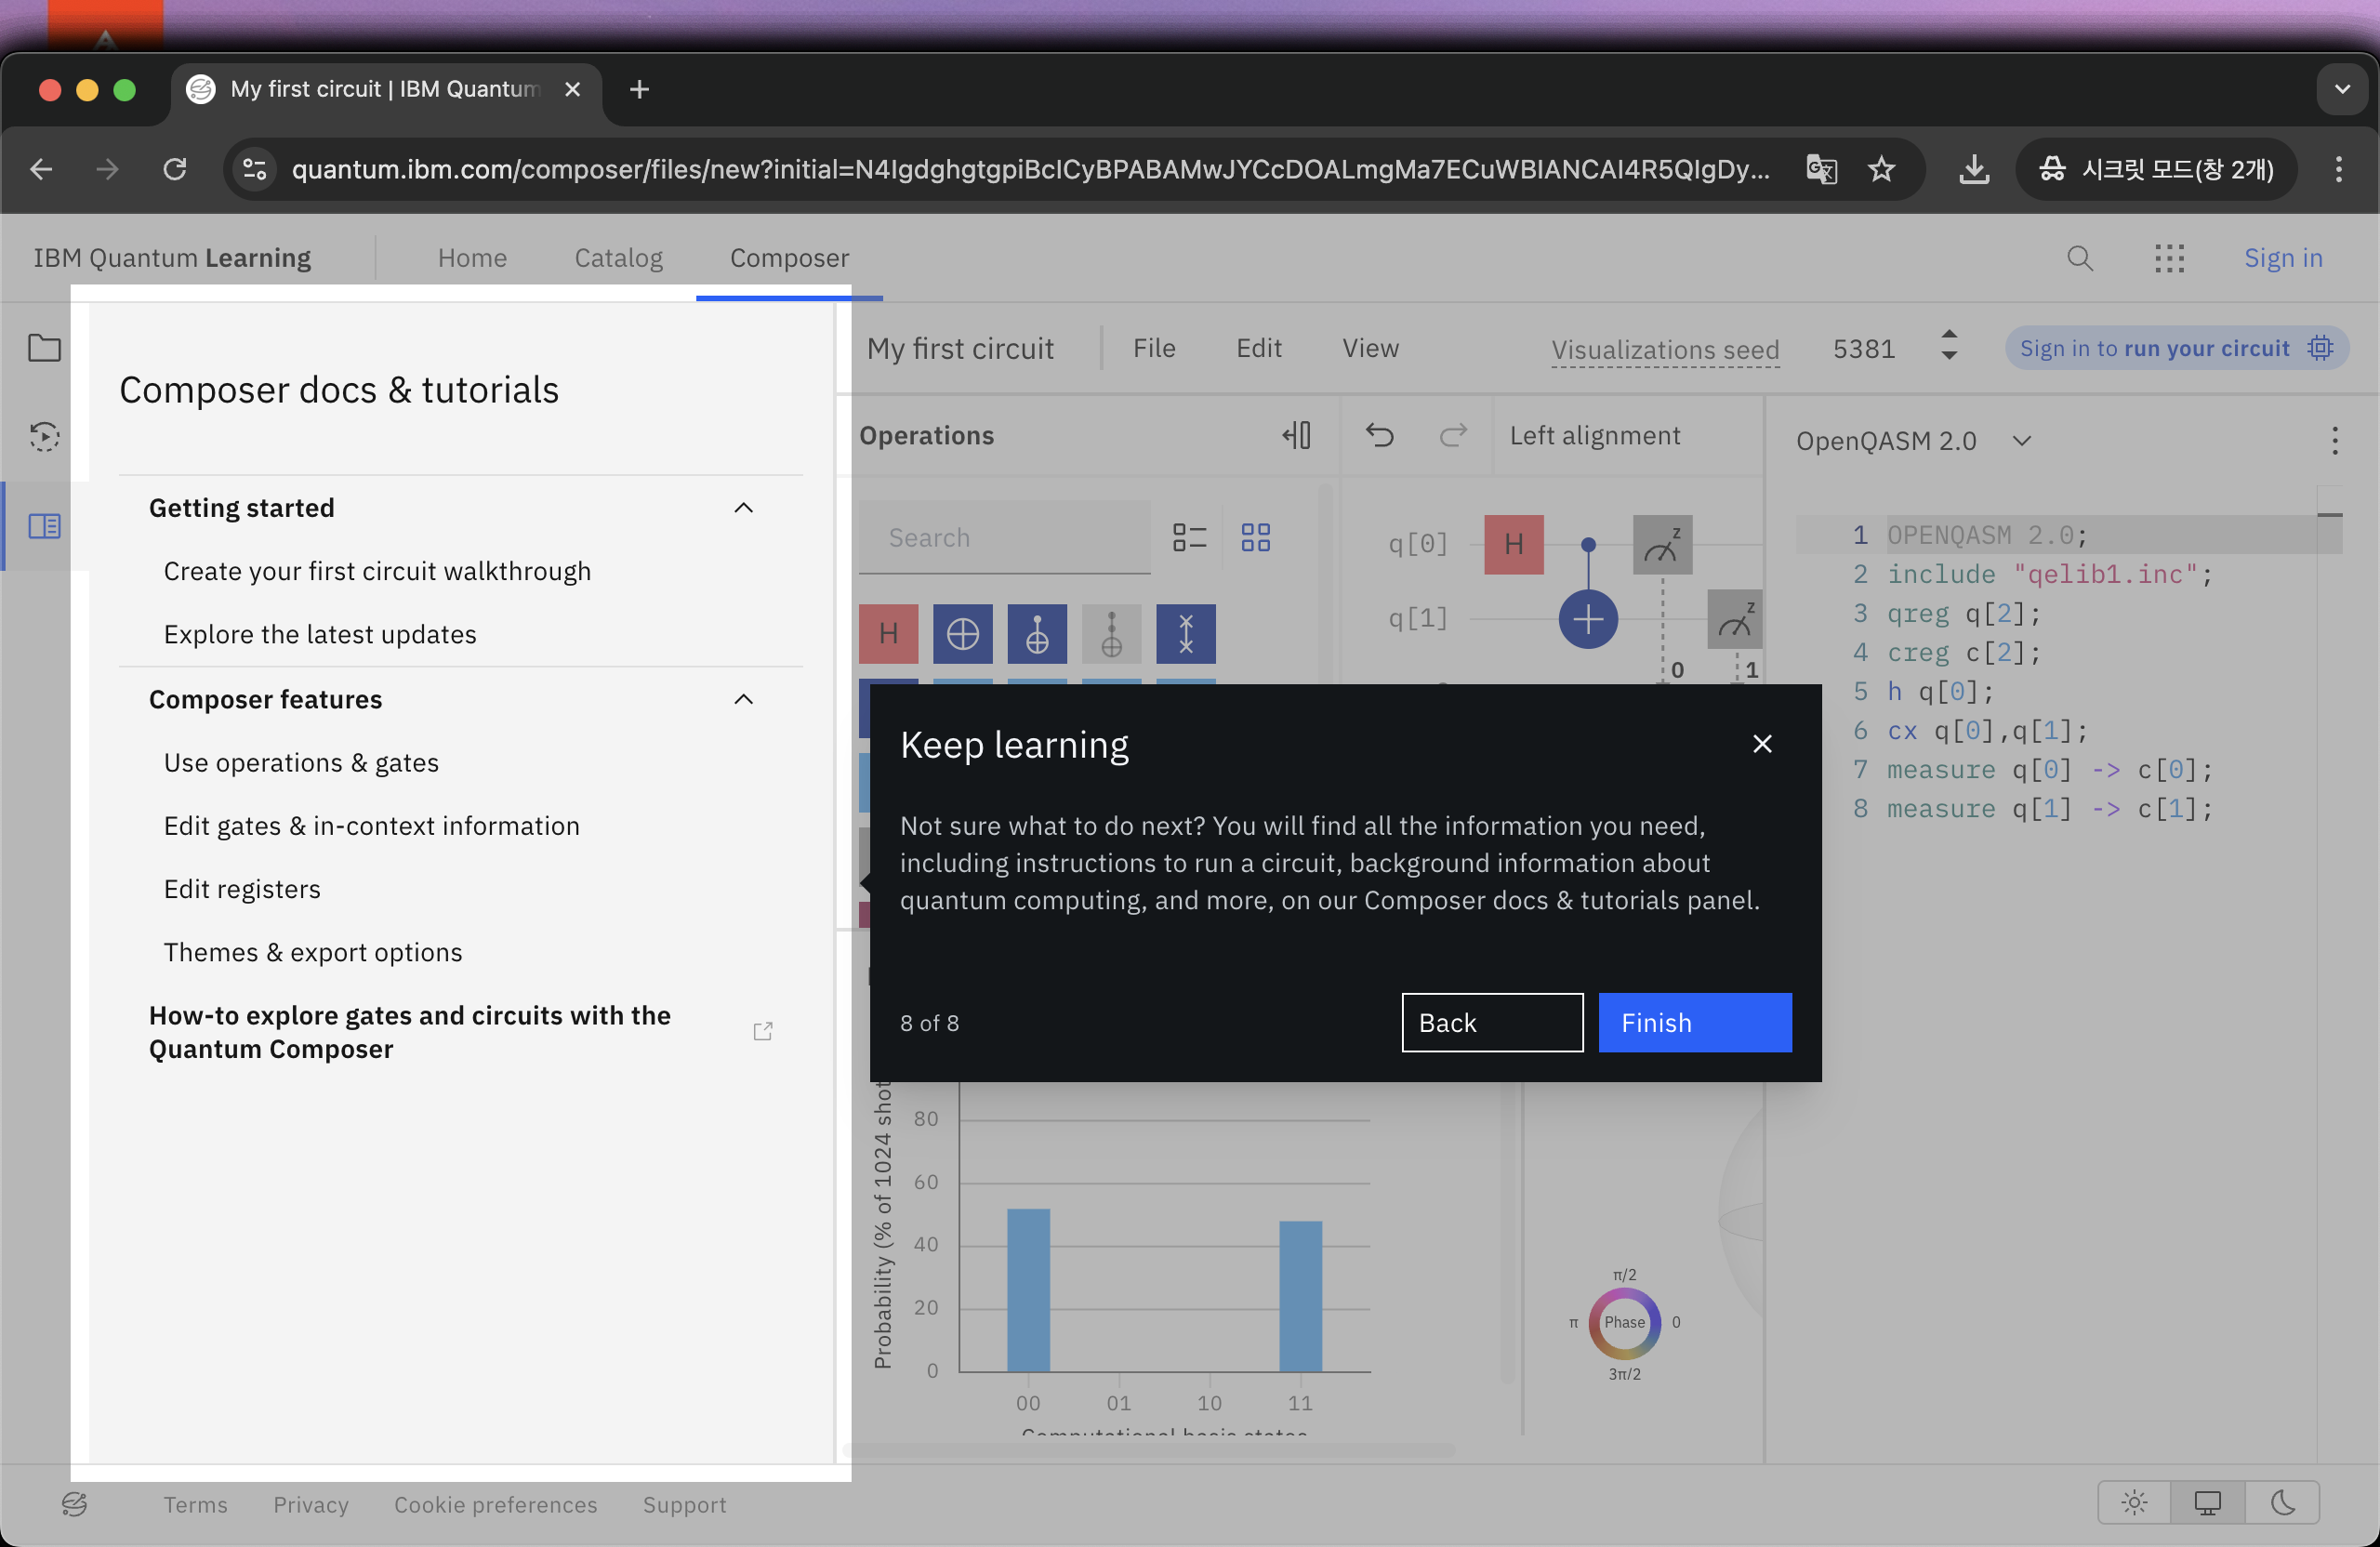Screen dimensions: 2380x1547
Task: Open the app switcher grid icon
Action: point(2169,258)
